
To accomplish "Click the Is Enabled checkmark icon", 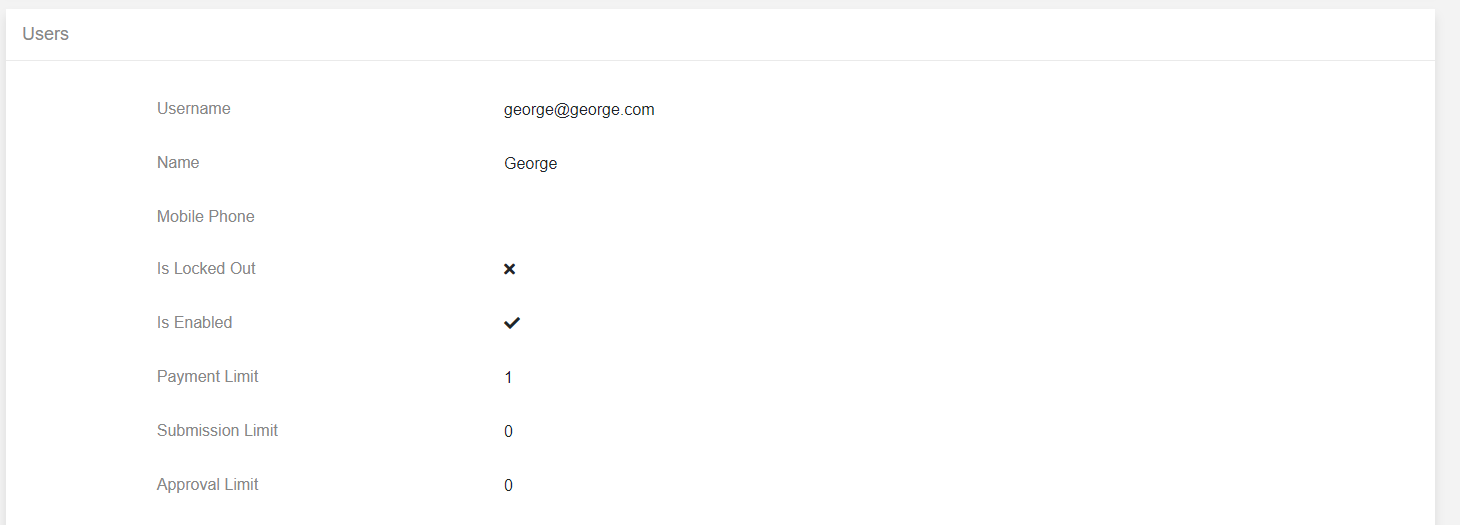I will click(x=512, y=323).
